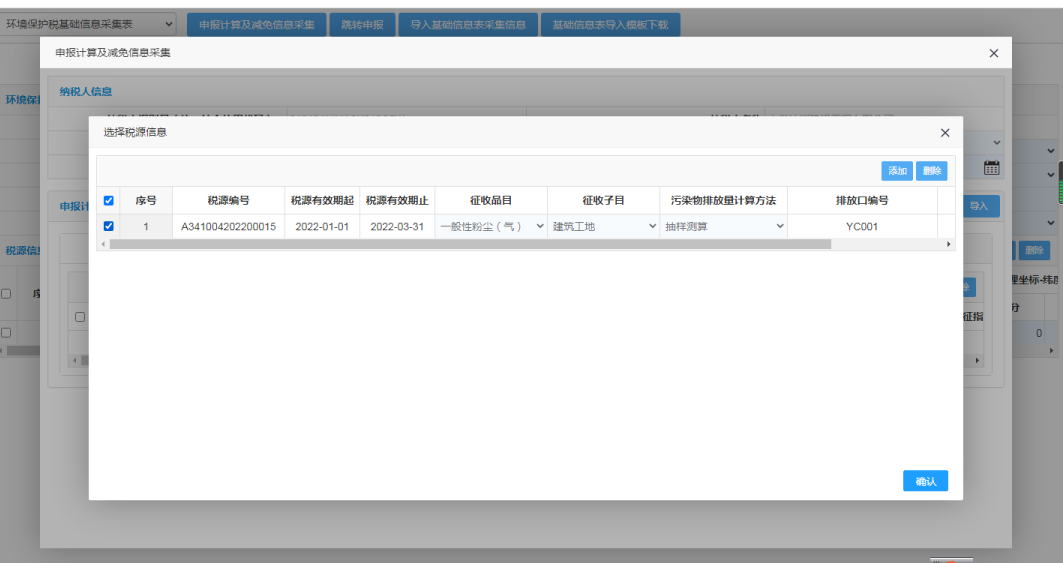Expand the 征收子目 dropdown showing 建筑工地
Image resolution: width=1063 pixels, height=563 pixels.
(603, 227)
